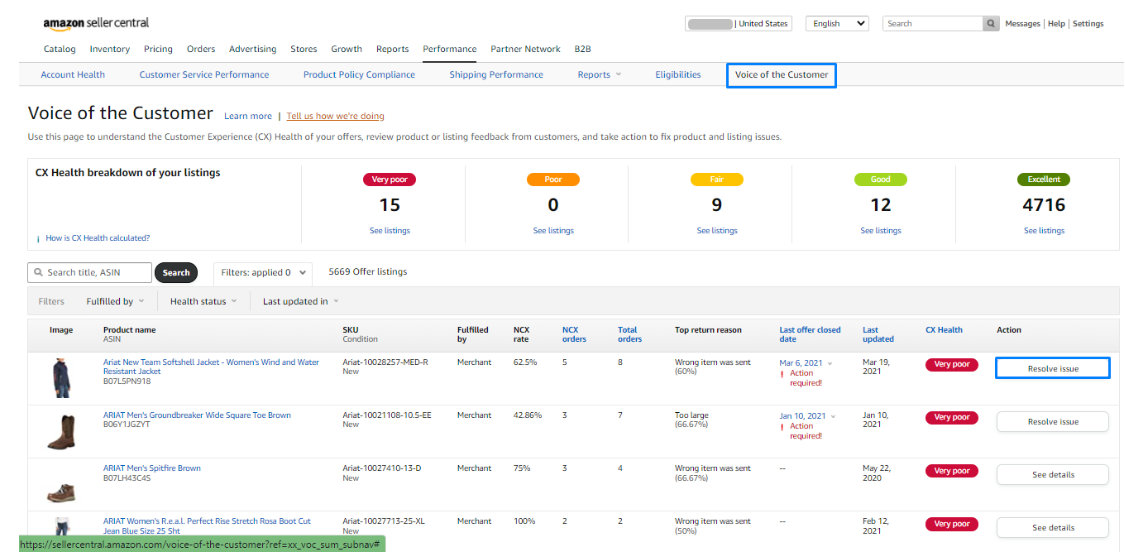Image resolution: width=1125 pixels, height=559 pixels.
Task: Open the Groundbreaker boot product image
Action: coord(61,431)
